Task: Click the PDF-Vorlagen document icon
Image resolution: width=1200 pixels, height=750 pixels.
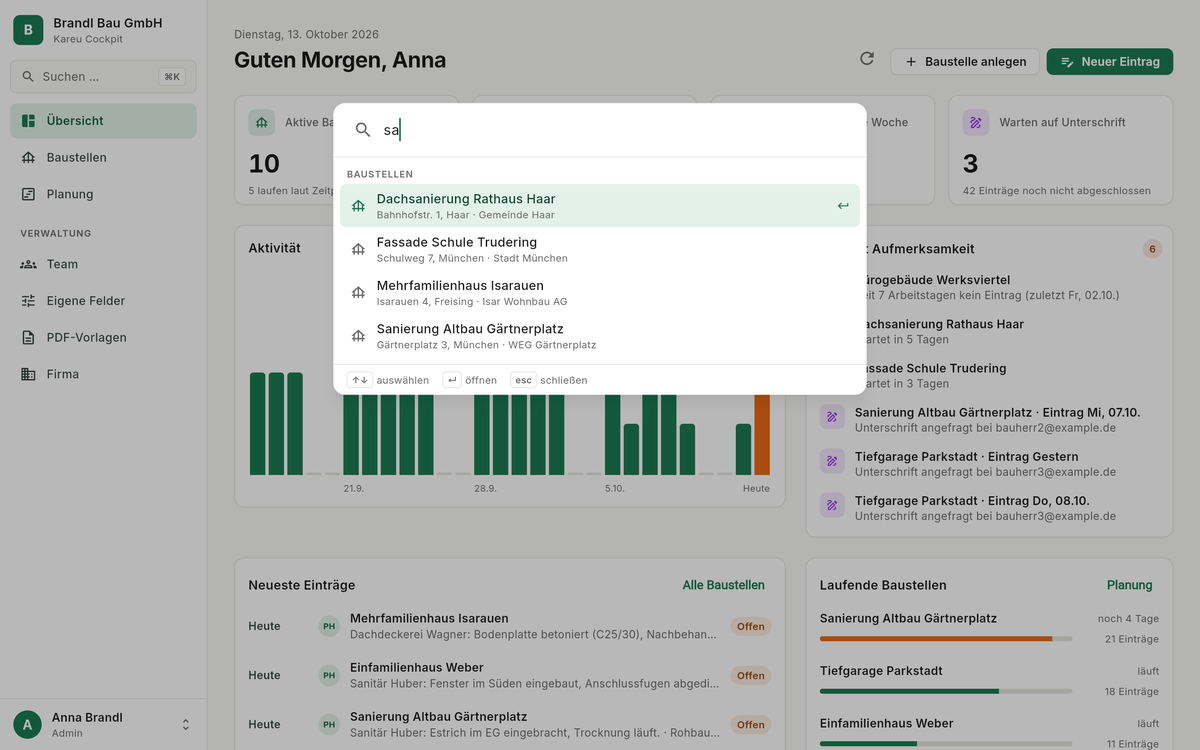Action: (28, 337)
